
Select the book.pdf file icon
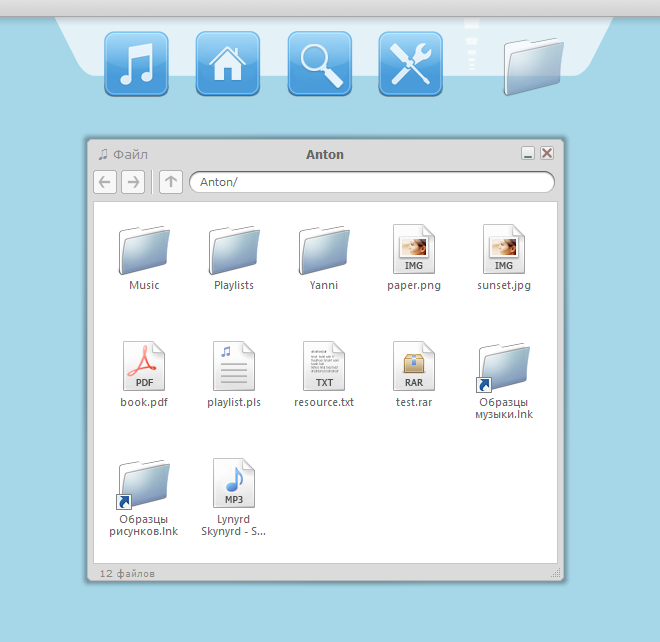tap(143, 367)
